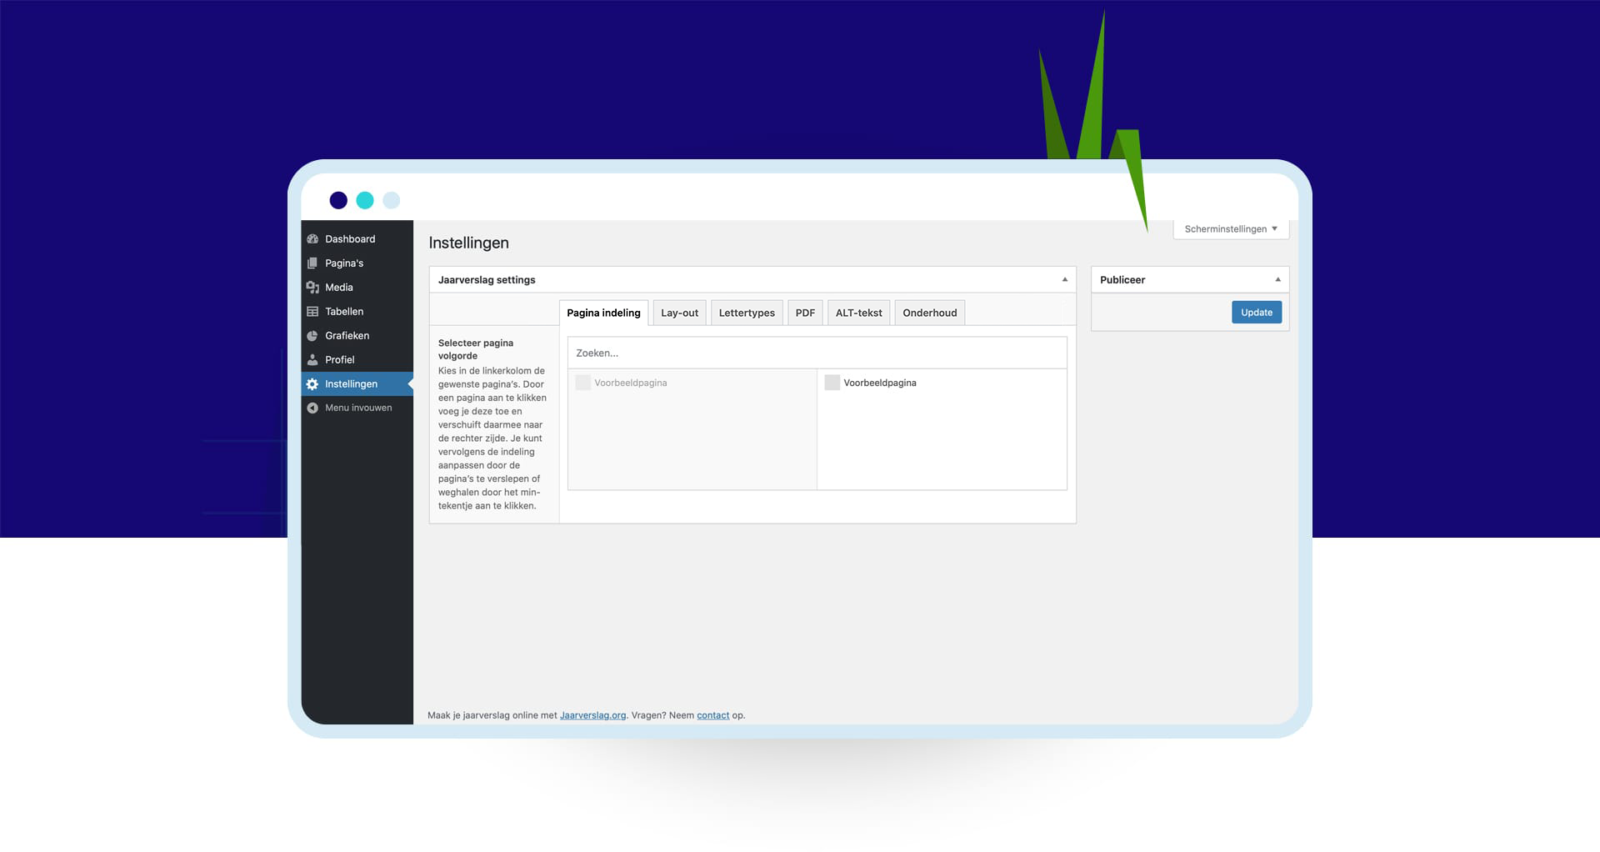
Task: Click the Profiel user icon
Action: 313,360
